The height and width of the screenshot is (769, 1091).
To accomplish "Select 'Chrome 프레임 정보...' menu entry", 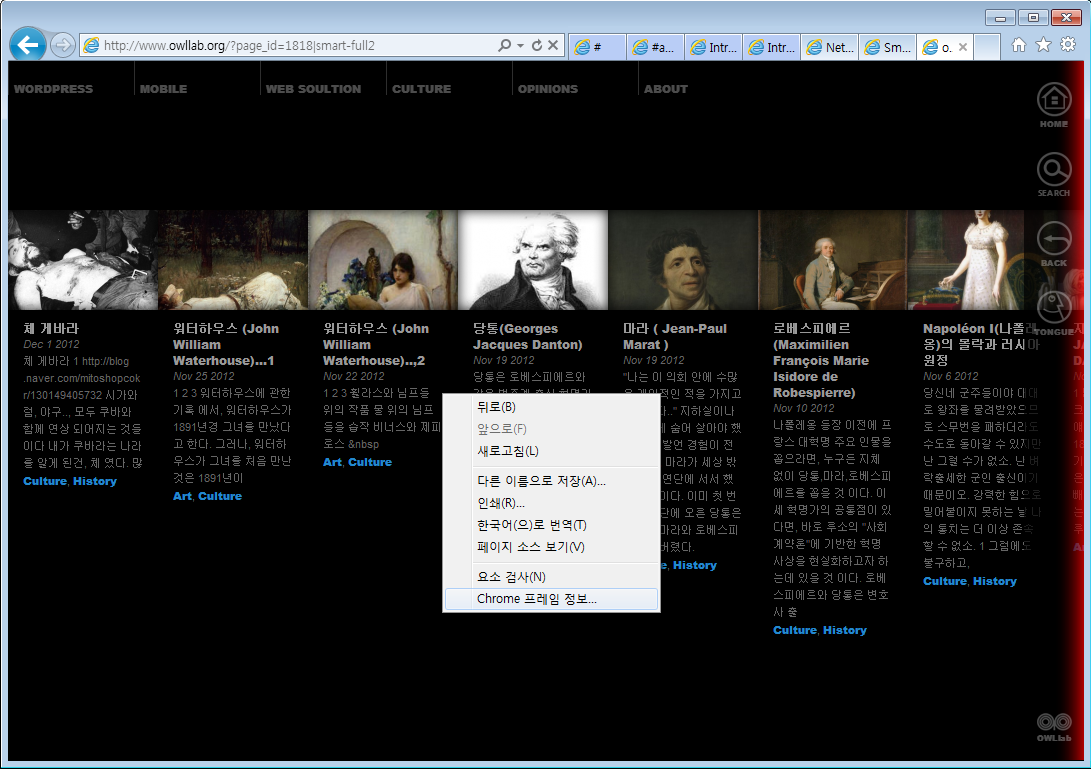I will 551,599.
